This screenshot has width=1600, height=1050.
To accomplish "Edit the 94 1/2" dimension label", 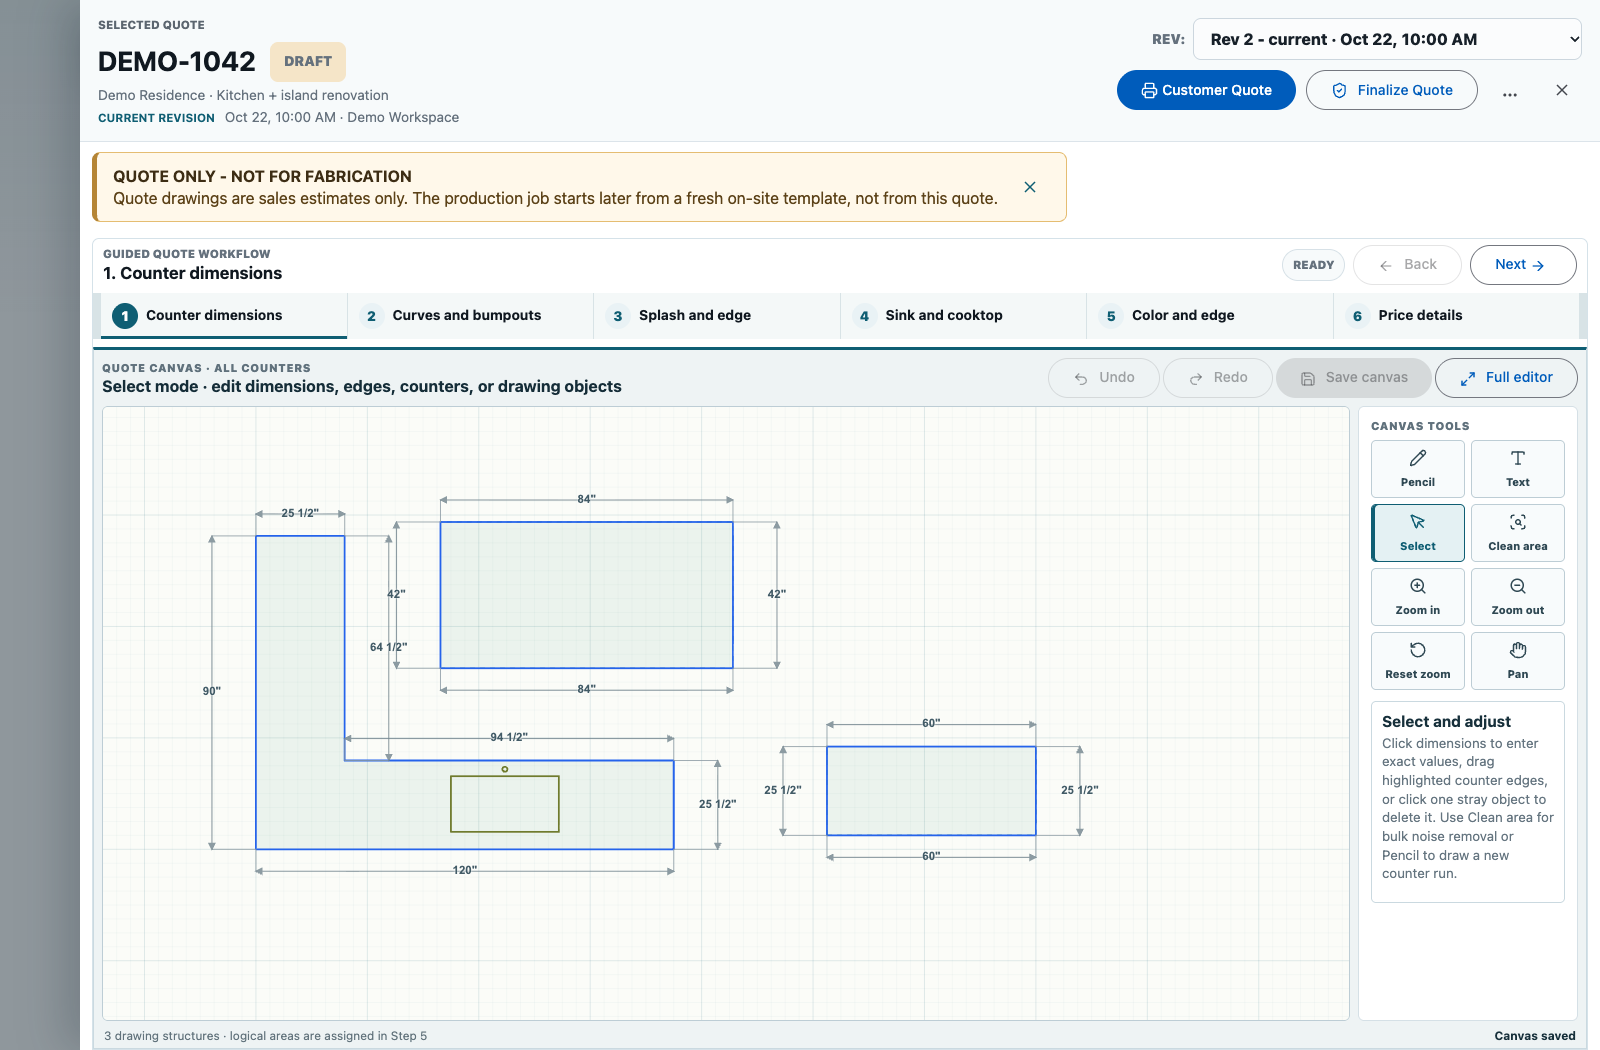I will [509, 737].
